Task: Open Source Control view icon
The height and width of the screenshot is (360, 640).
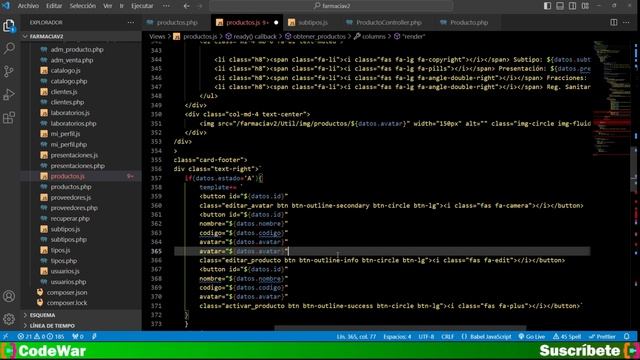Action: [9, 71]
